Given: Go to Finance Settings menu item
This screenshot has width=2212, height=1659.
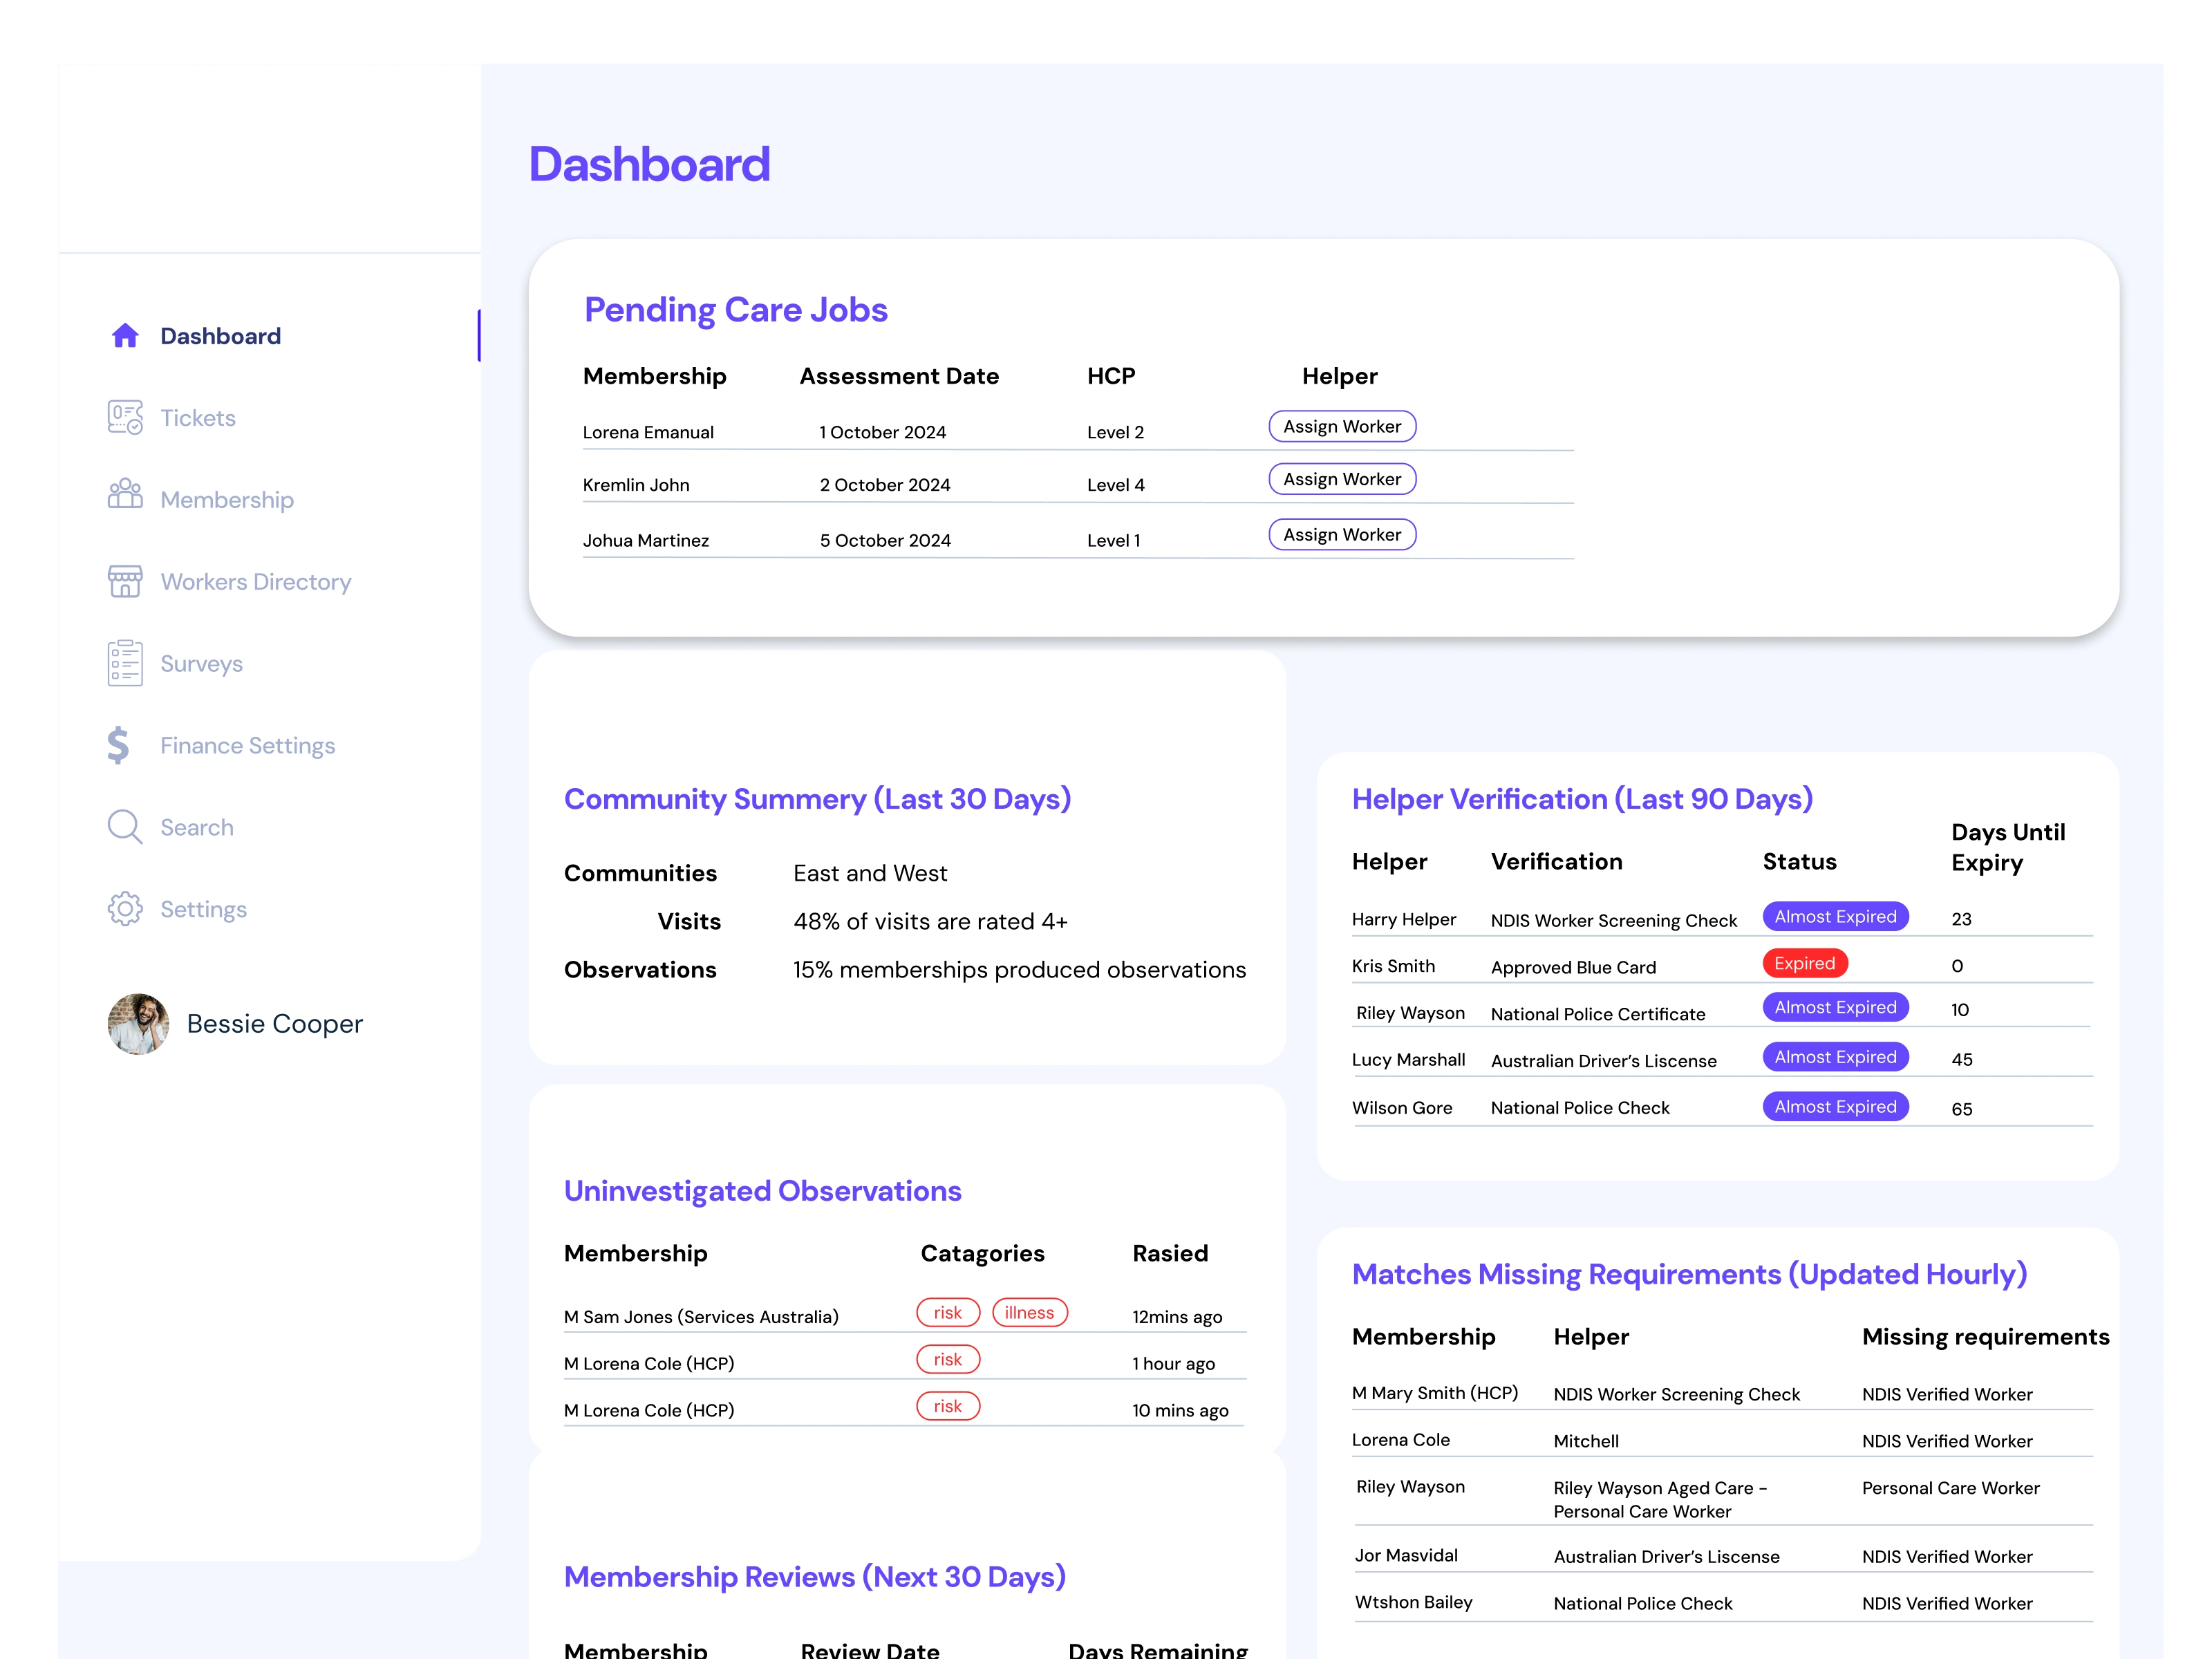Looking at the screenshot, I should coord(248,746).
